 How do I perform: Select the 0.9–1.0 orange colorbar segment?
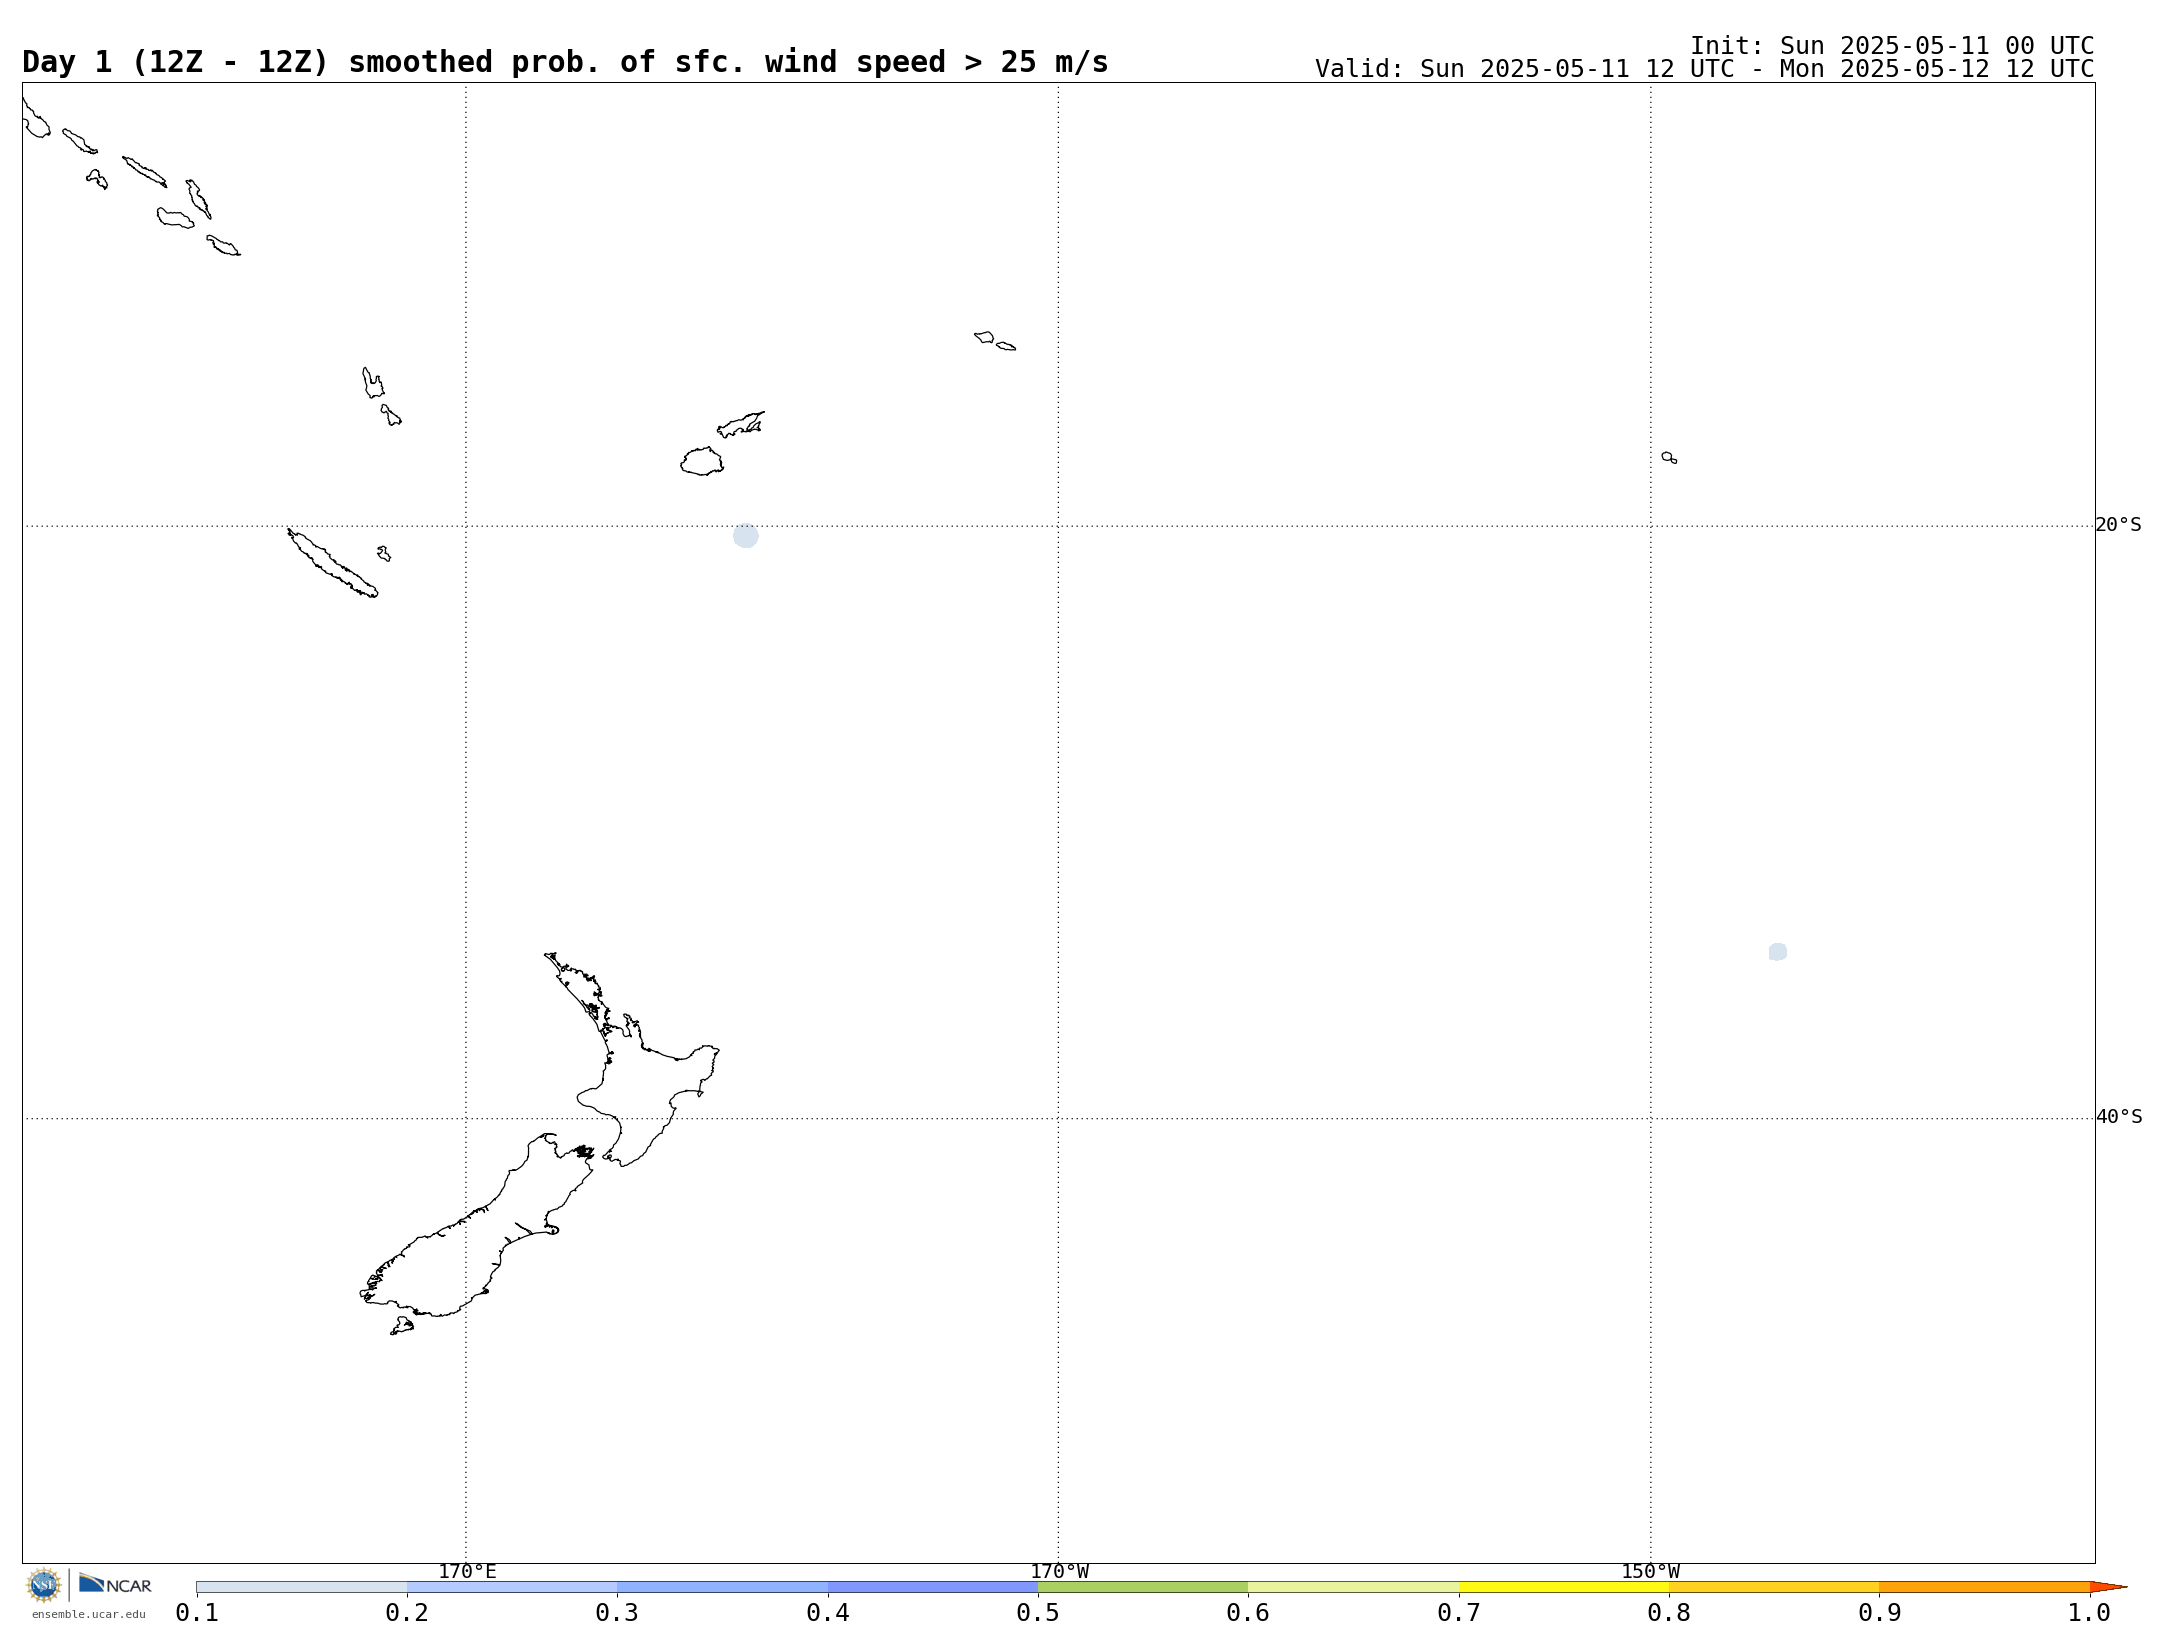tap(1984, 1587)
